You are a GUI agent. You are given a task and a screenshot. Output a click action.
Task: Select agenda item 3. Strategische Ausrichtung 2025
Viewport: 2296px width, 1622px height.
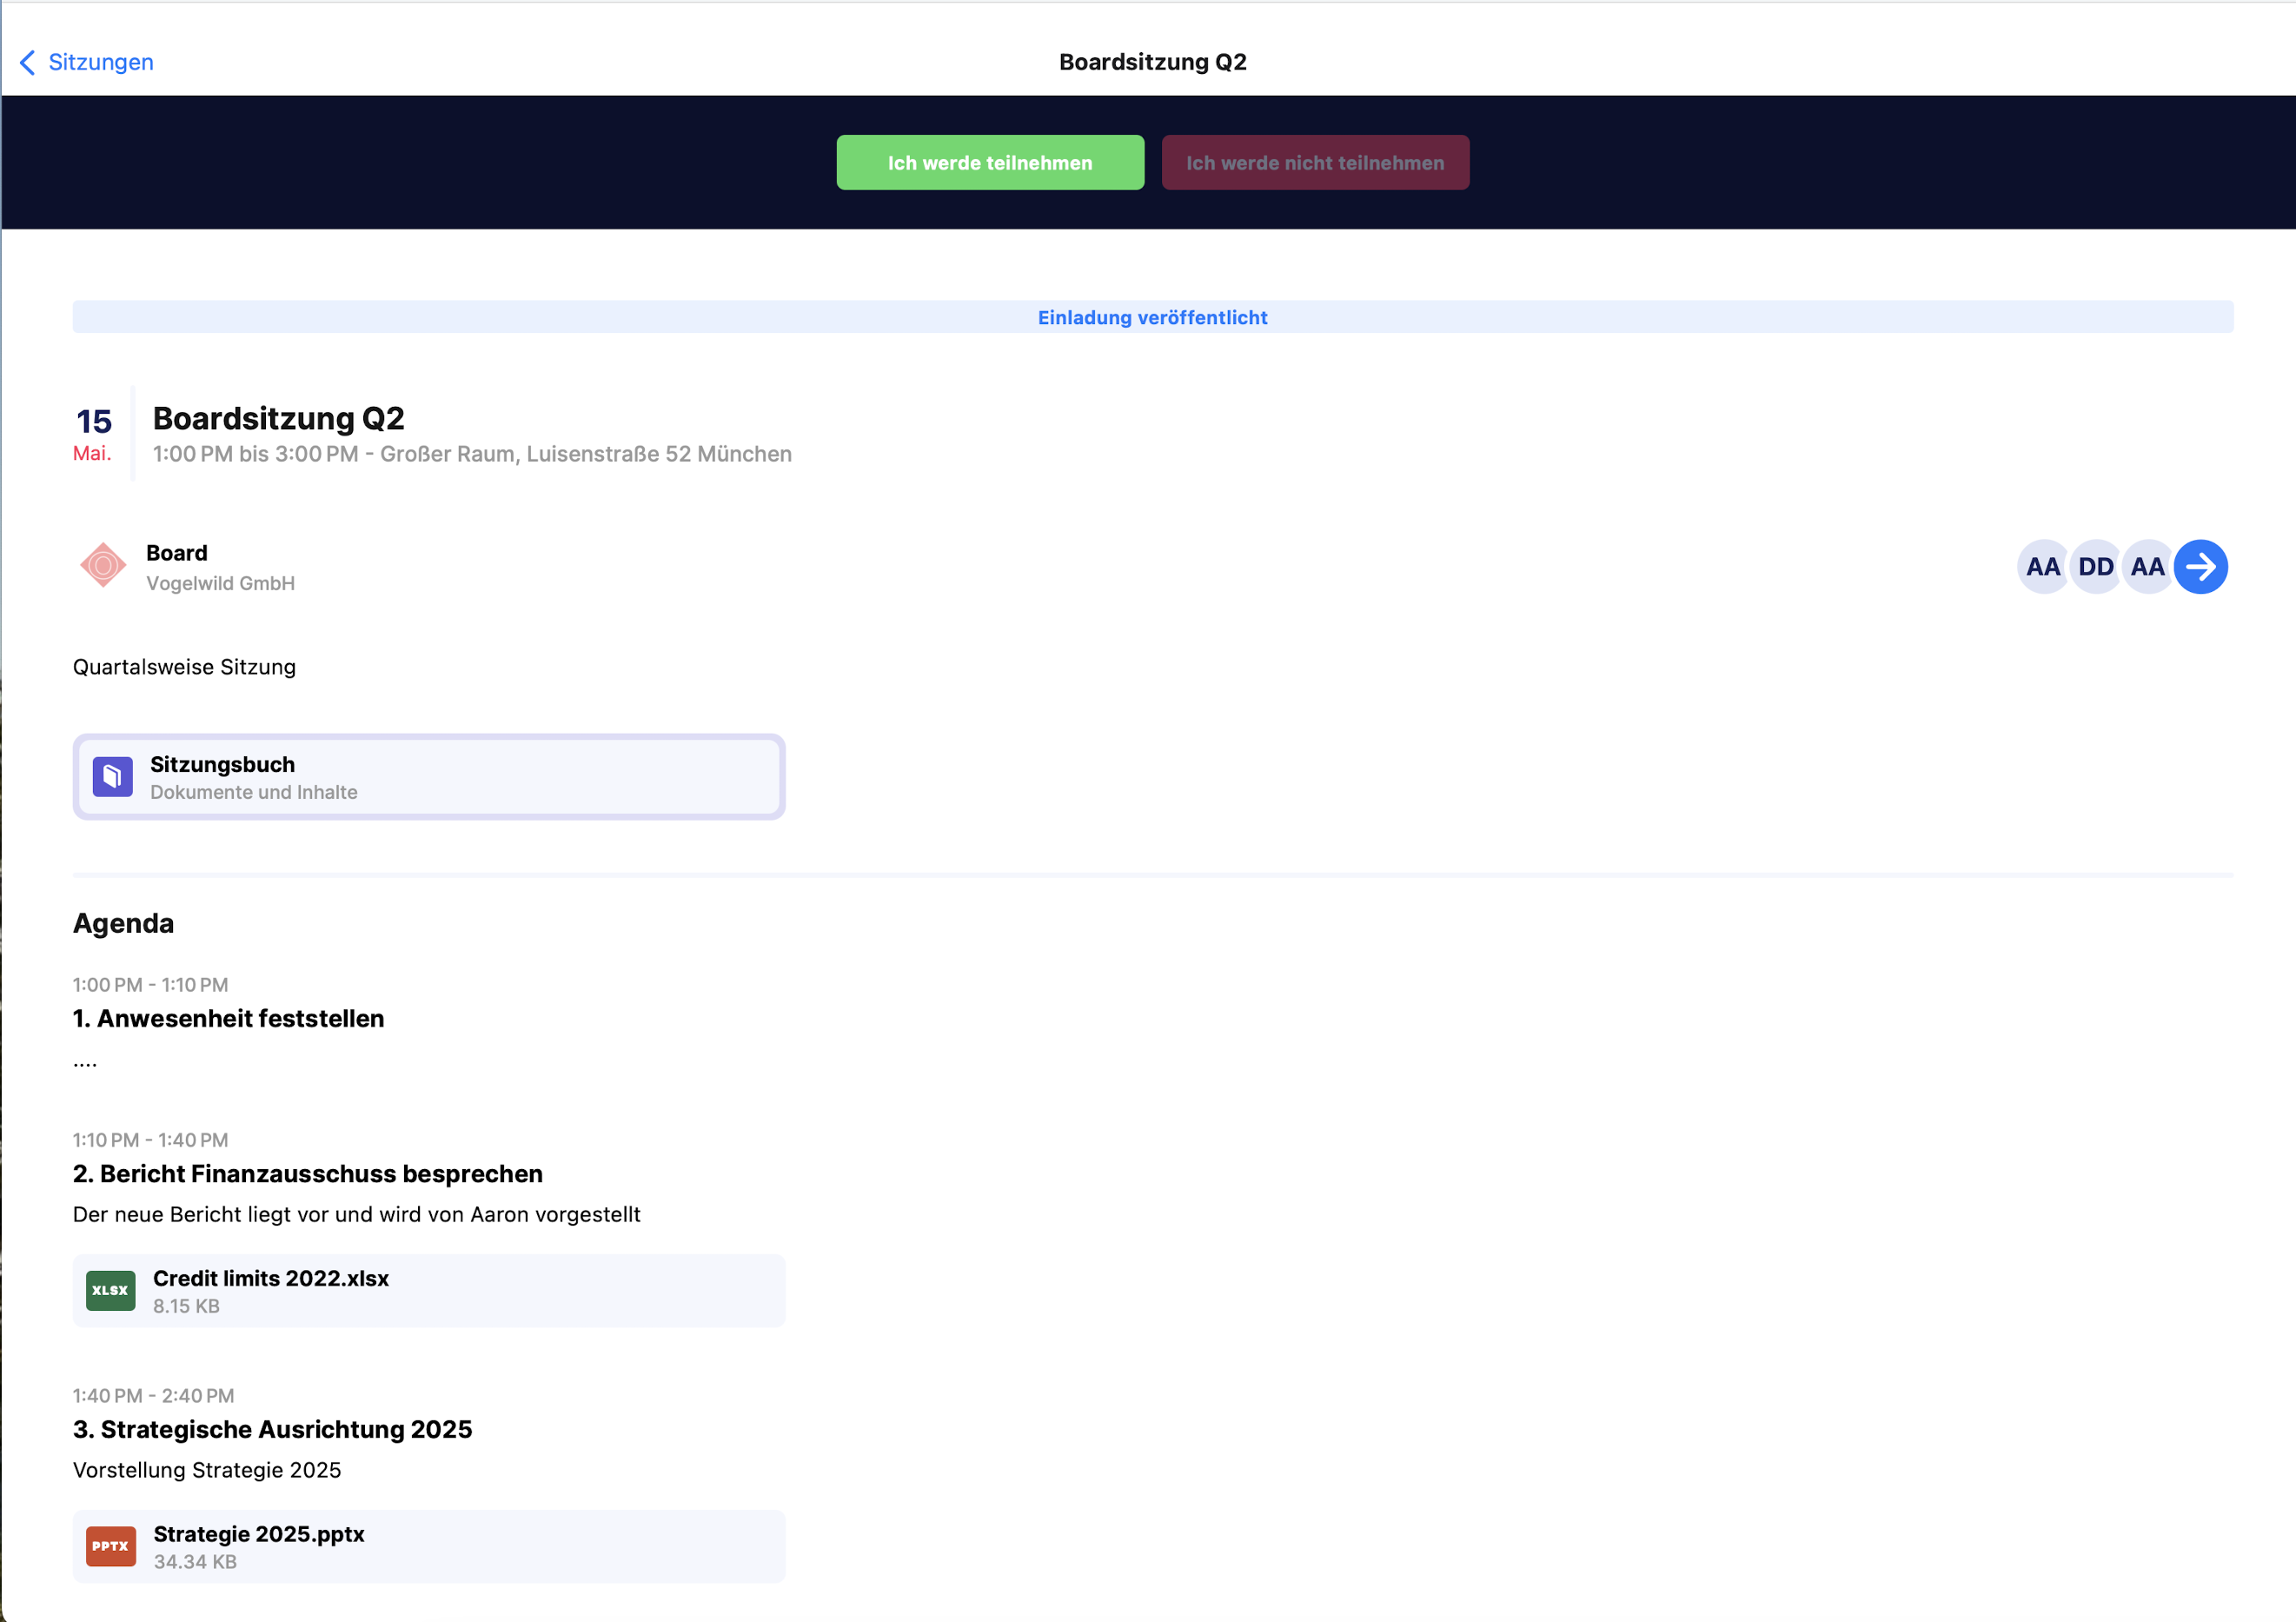point(272,1429)
